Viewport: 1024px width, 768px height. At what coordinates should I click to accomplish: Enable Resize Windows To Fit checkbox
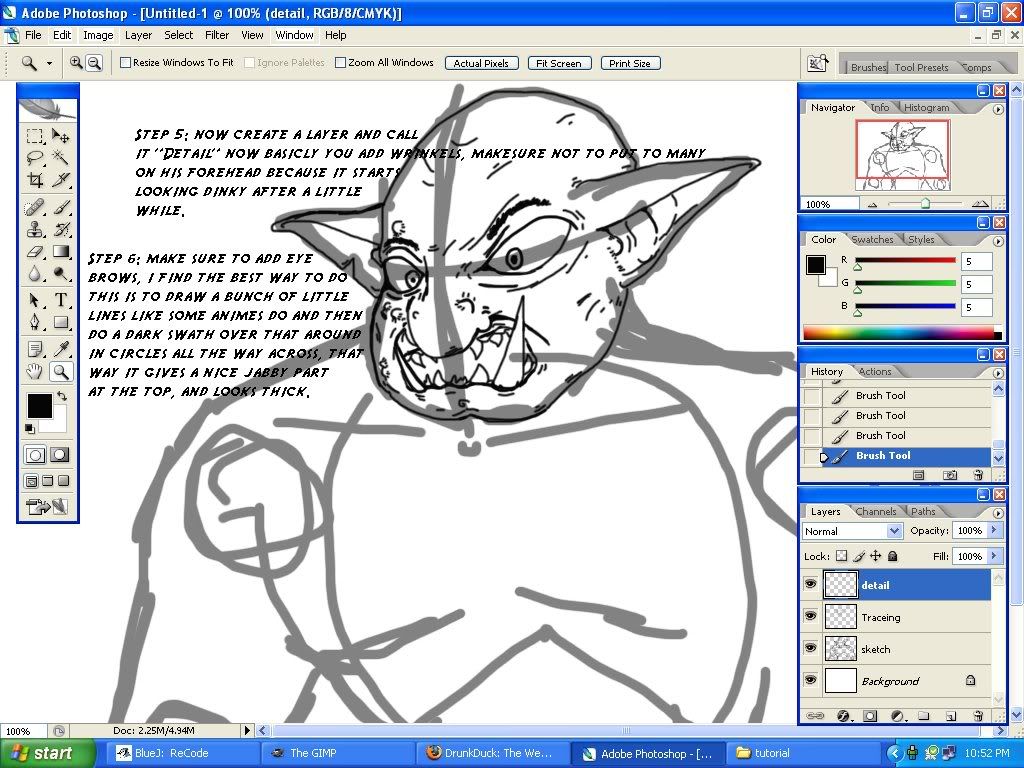[x=125, y=63]
